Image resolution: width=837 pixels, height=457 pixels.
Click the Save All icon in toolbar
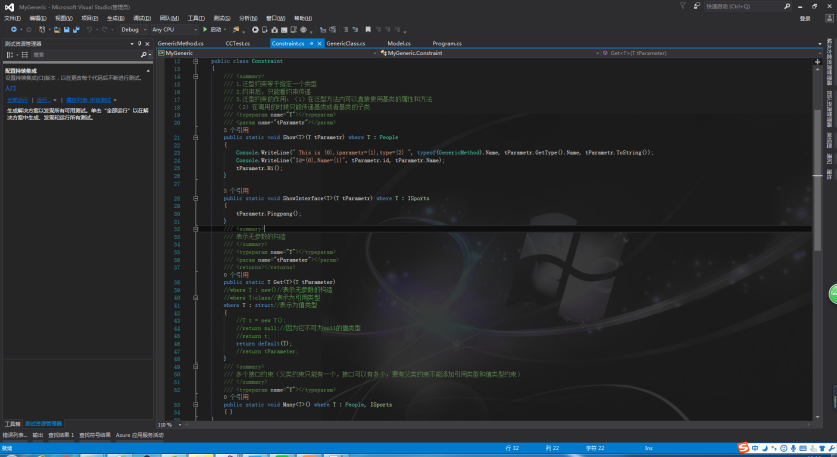(74, 29)
